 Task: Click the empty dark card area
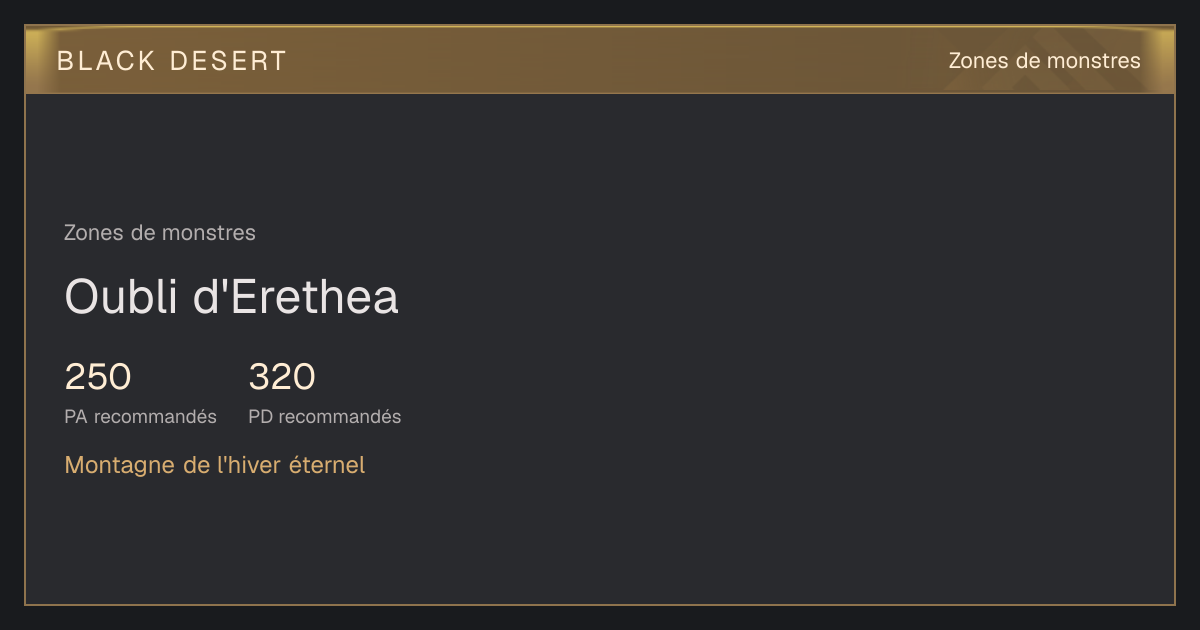tap(780, 350)
